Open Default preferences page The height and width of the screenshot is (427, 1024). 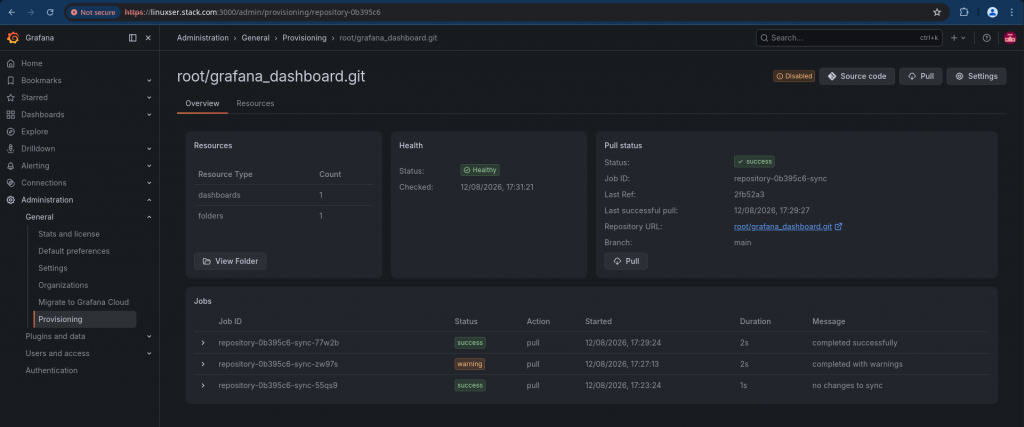[74, 251]
